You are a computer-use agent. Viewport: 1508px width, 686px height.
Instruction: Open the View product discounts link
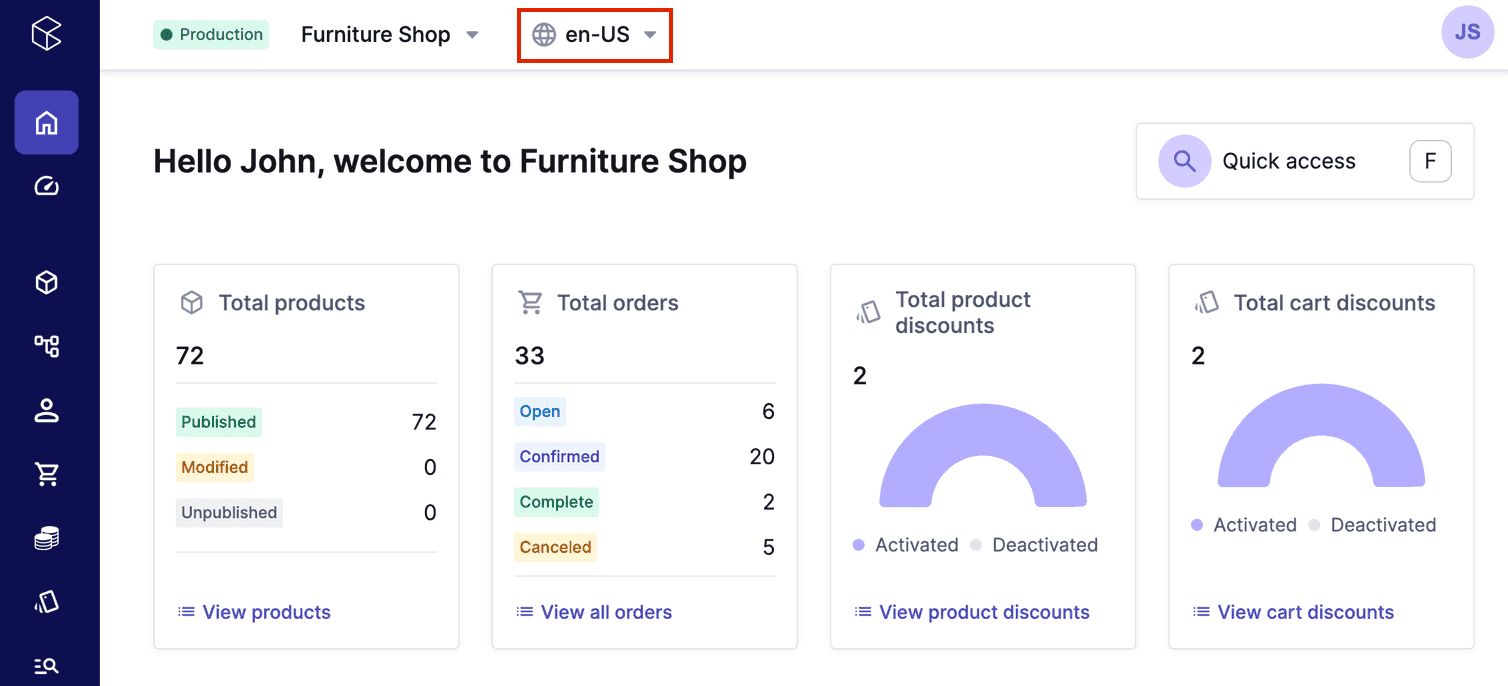(x=984, y=612)
